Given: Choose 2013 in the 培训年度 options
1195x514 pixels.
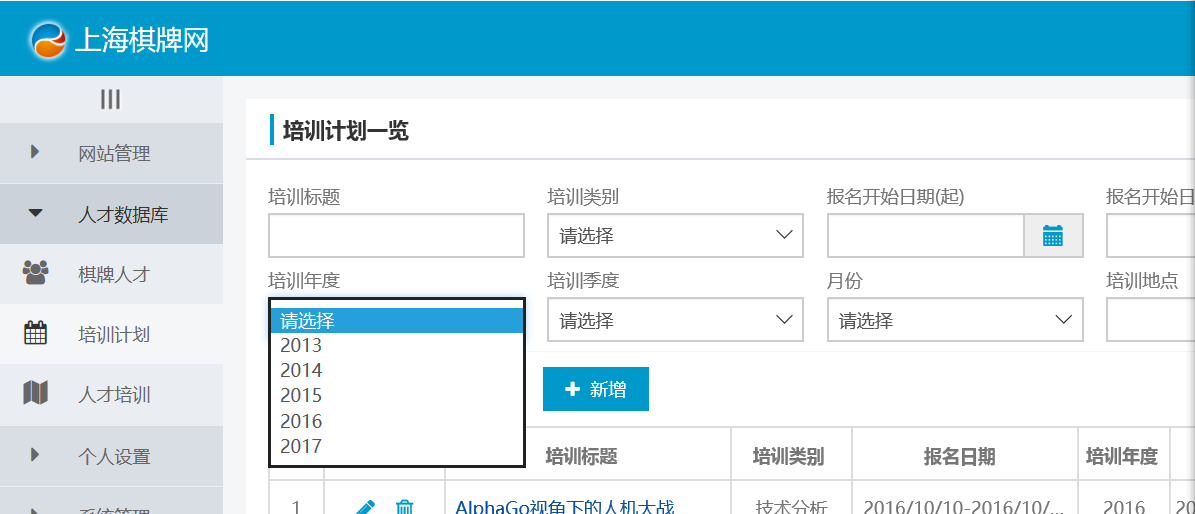Looking at the screenshot, I should coord(301,345).
